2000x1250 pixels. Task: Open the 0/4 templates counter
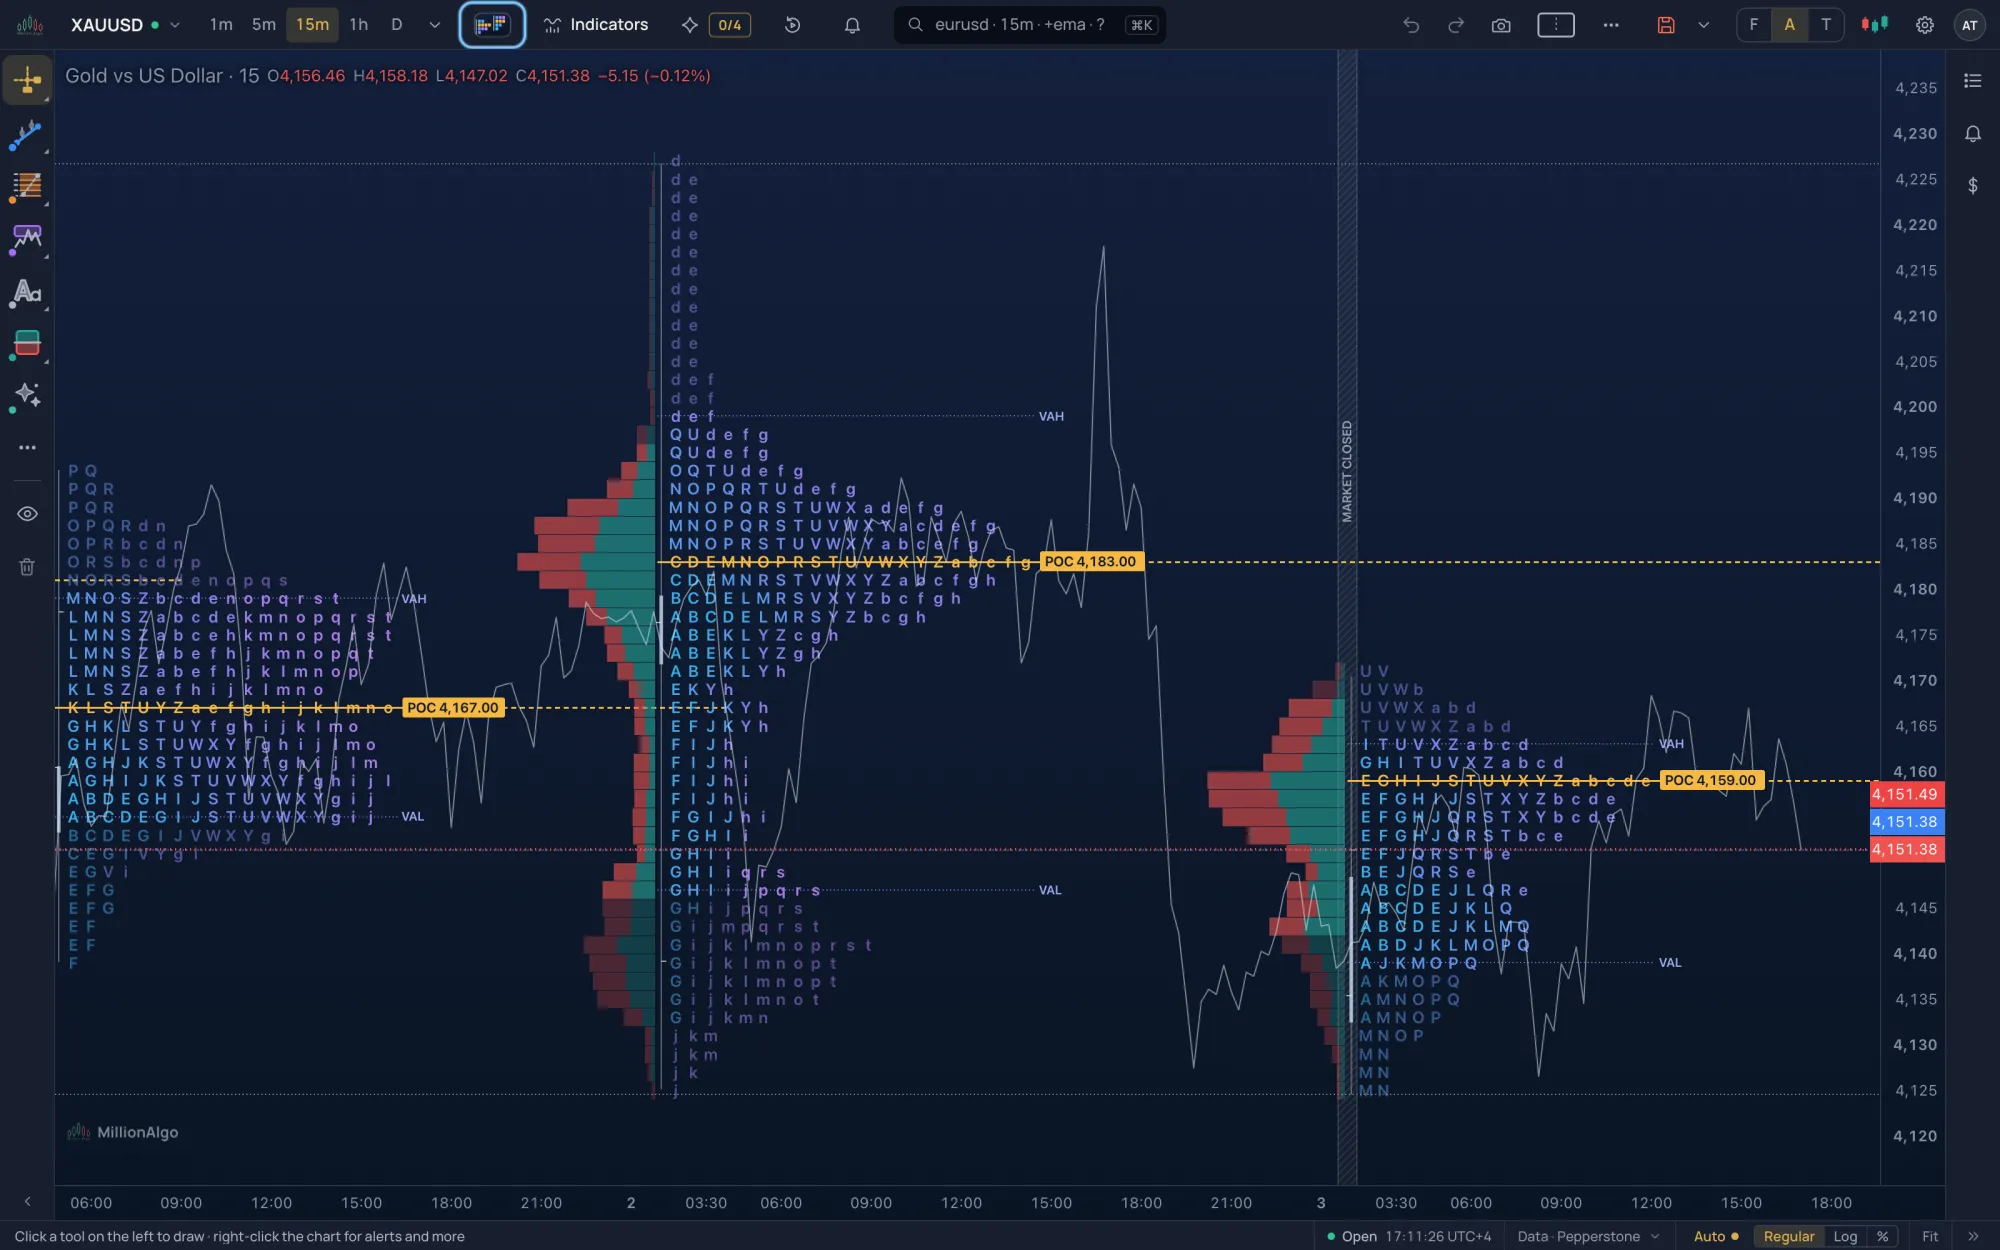(730, 25)
